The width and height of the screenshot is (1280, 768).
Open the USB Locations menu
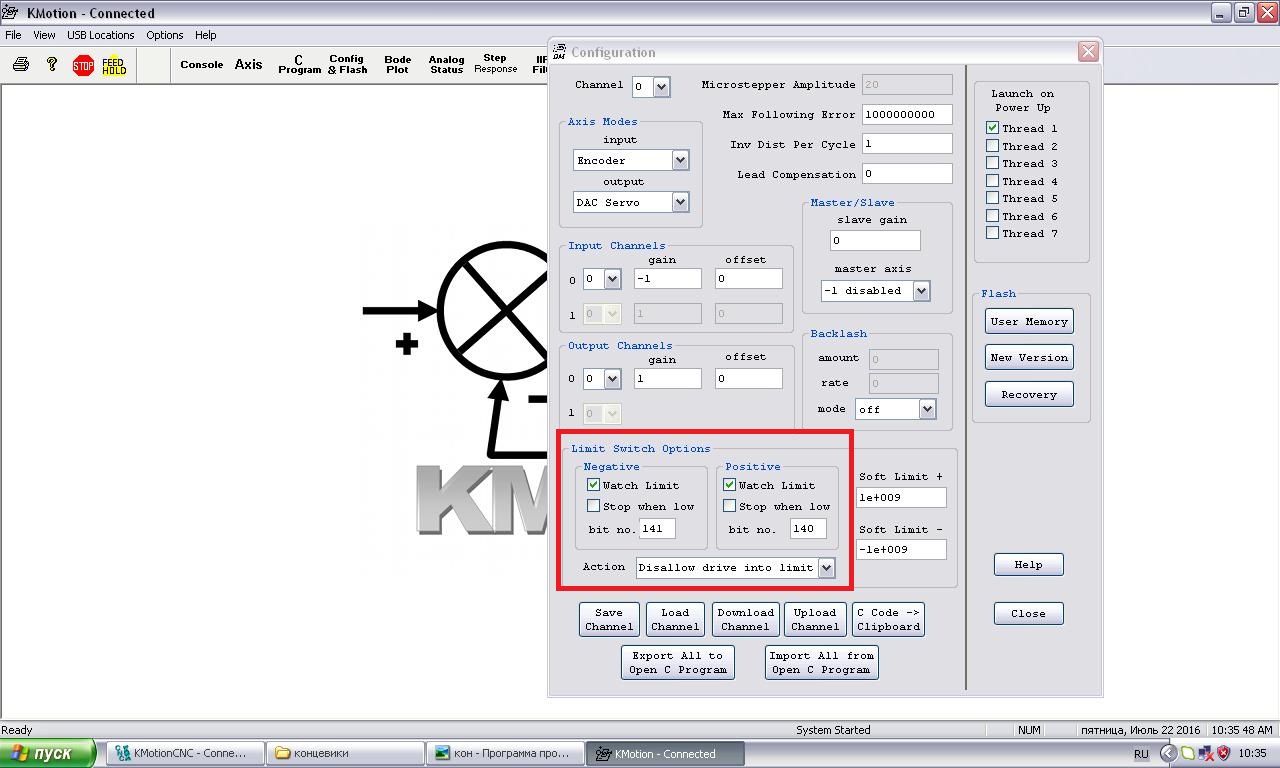pos(100,35)
